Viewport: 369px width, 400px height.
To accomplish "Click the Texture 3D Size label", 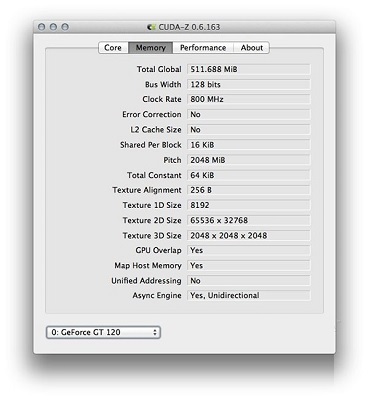I will tap(152, 236).
